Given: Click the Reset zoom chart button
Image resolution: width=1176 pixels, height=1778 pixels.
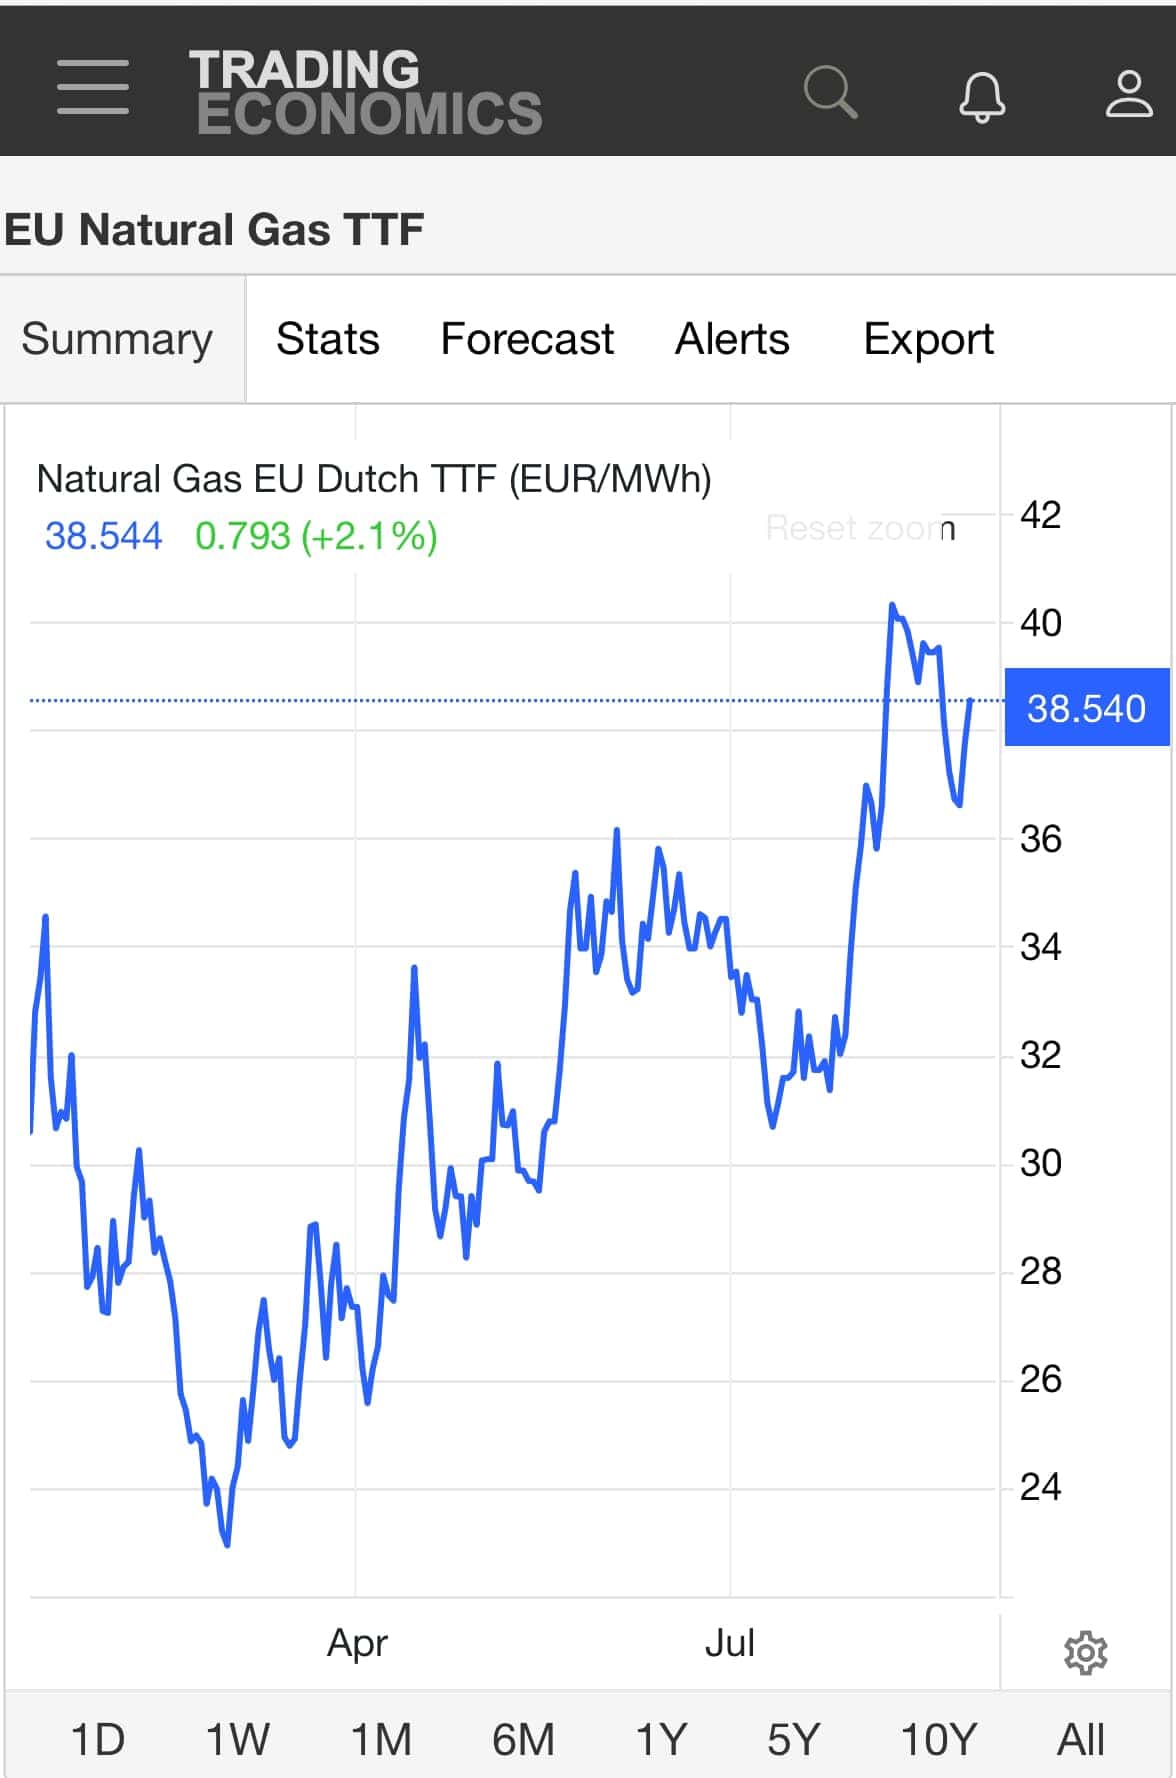Looking at the screenshot, I should click(860, 528).
